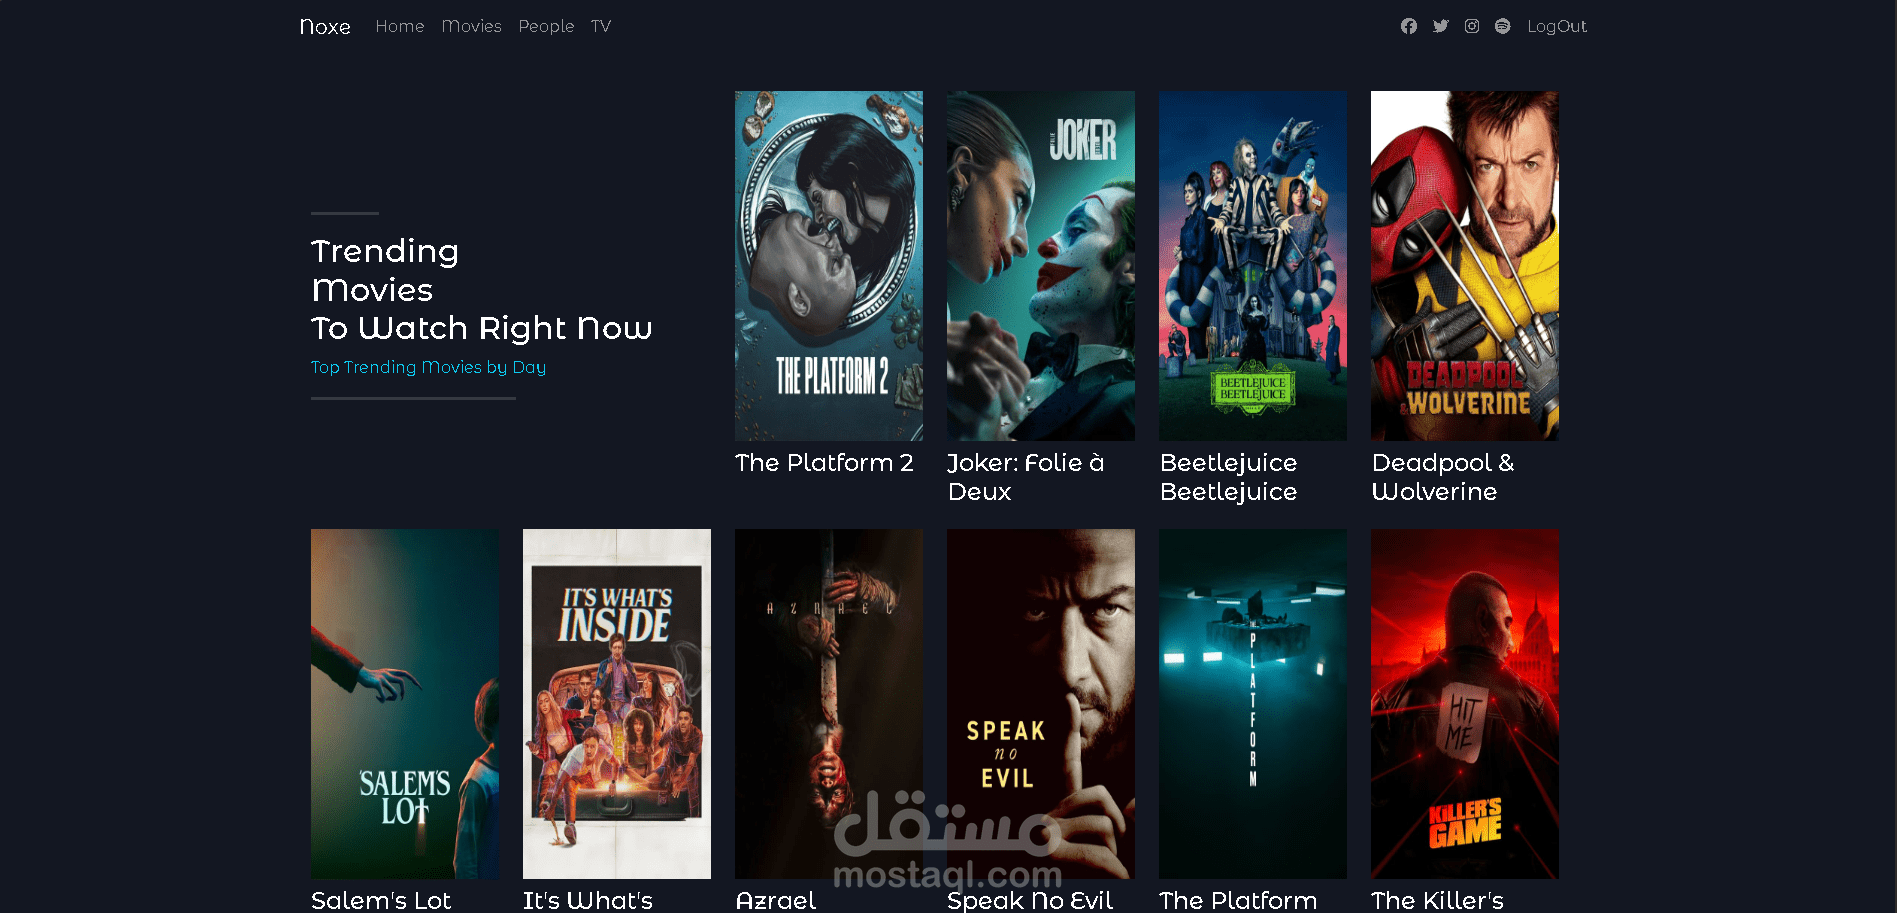Open the Azrael movie poster
This screenshot has width=1897, height=913.
coord(829,704)
